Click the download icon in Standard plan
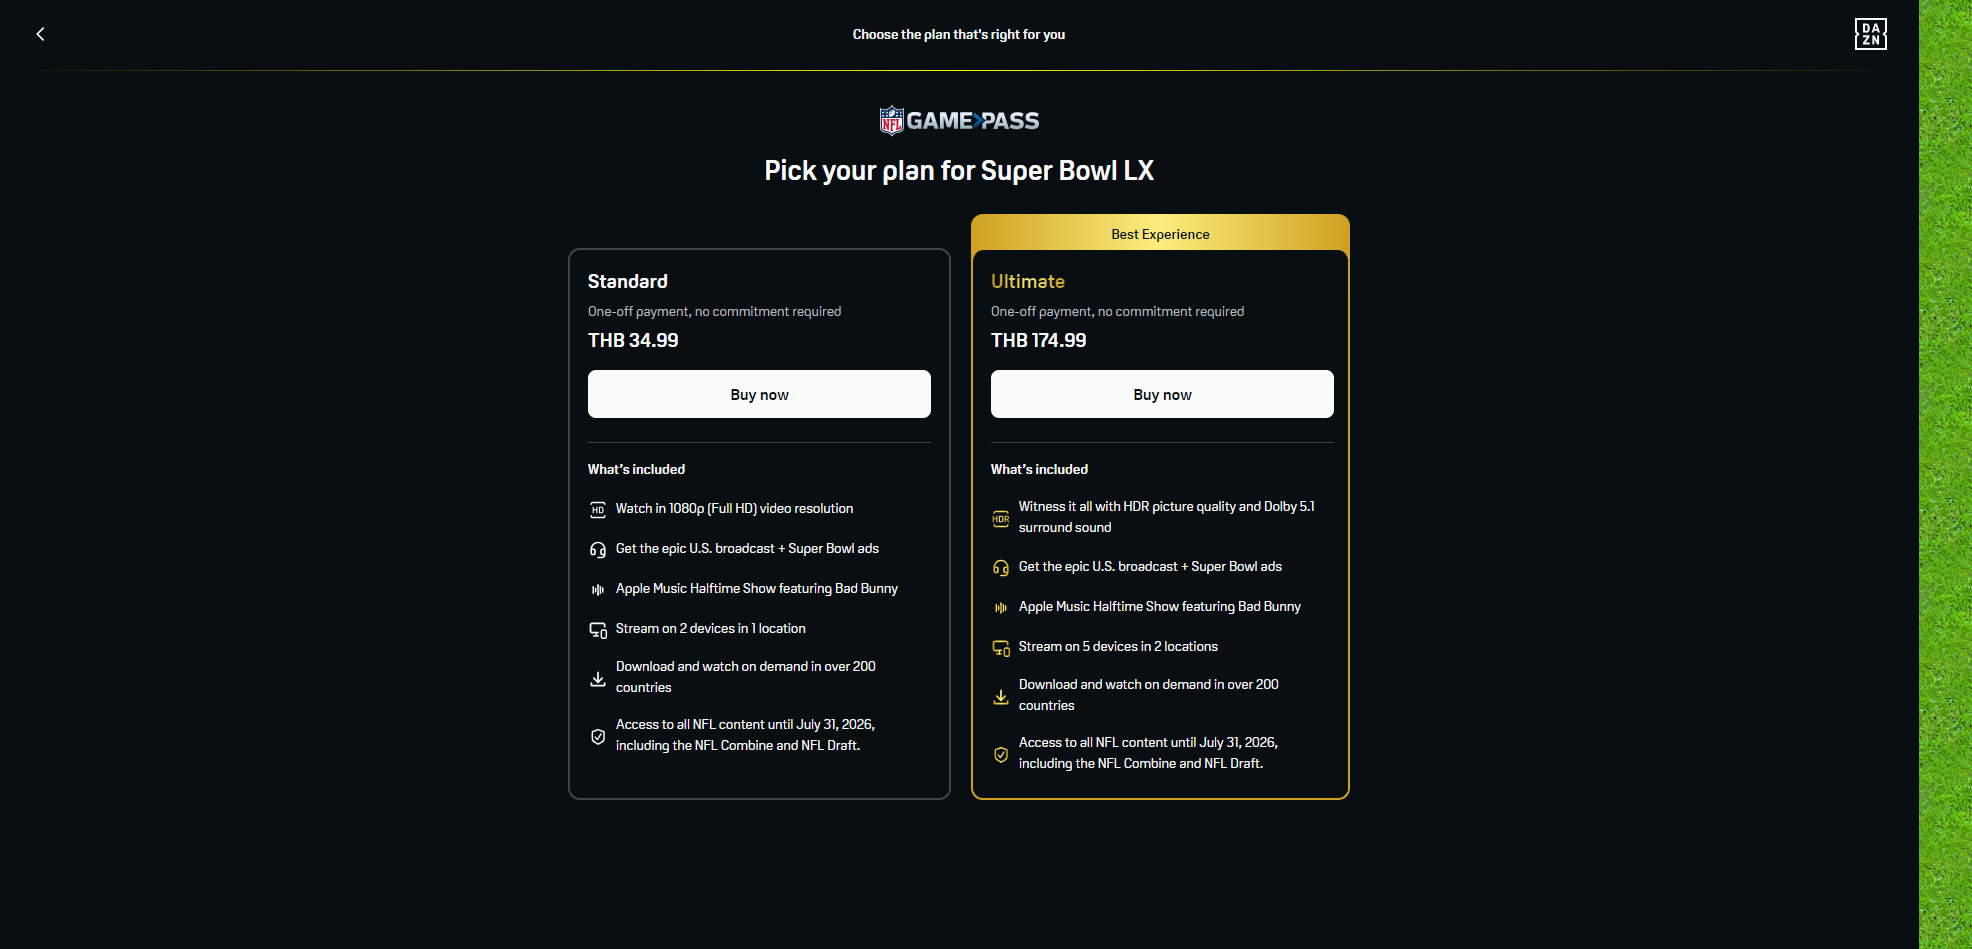This screenshot has width=1972, height=949. (598, 678)
